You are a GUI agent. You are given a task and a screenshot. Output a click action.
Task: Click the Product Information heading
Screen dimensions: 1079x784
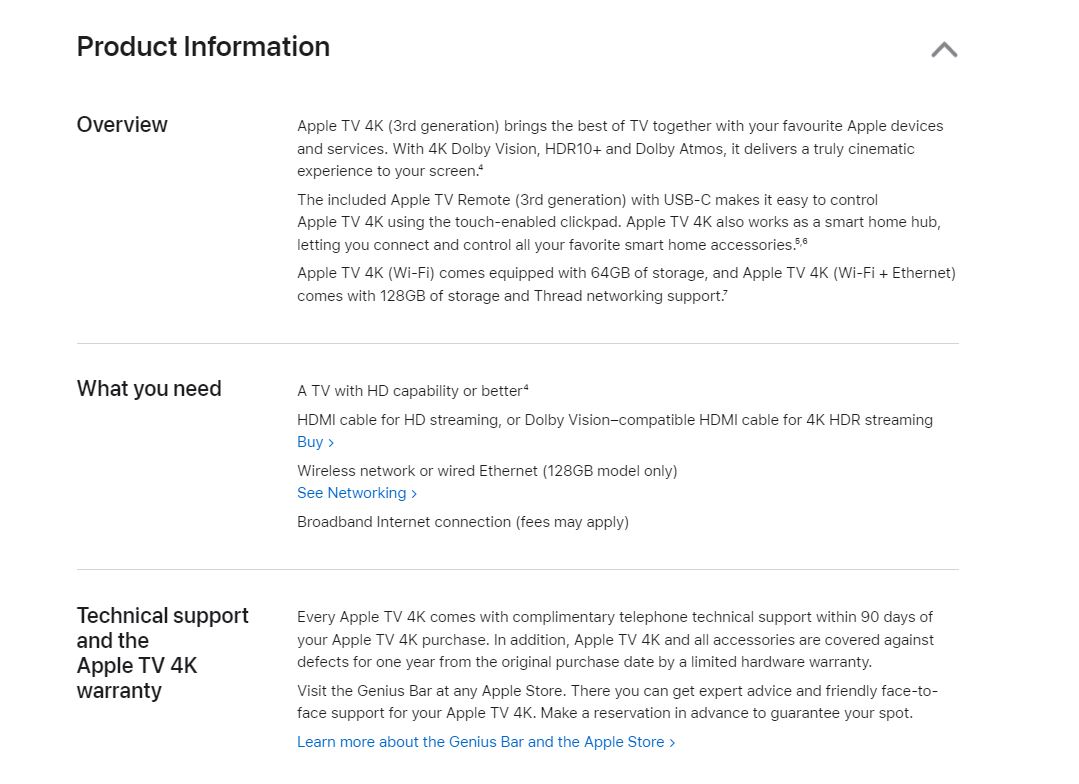point(203,47)
